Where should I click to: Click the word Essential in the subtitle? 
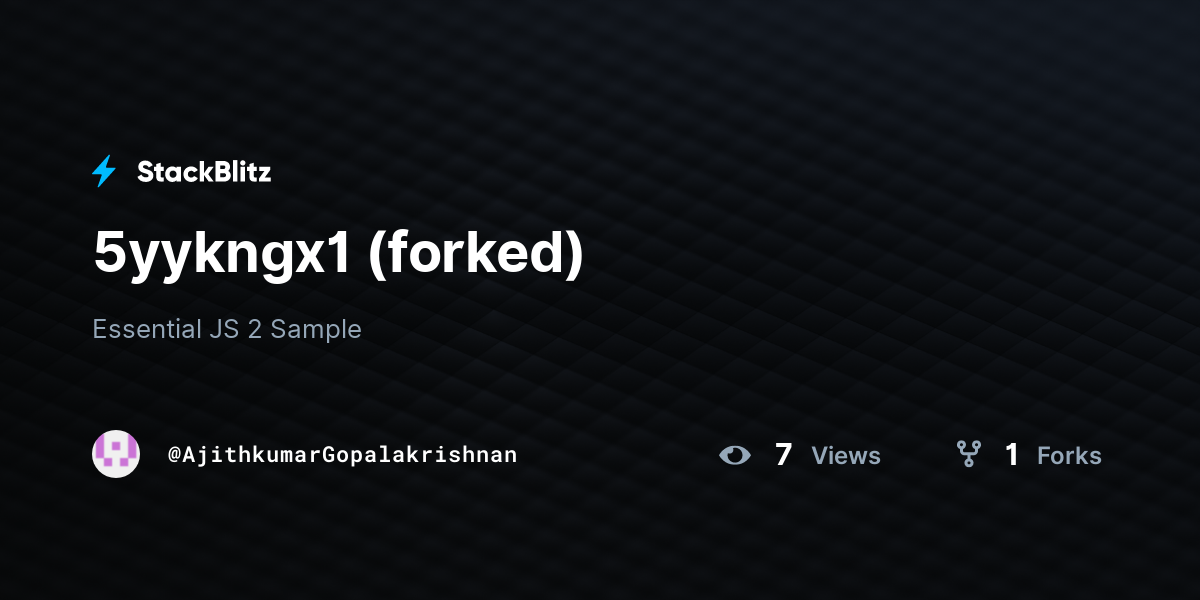146,329
